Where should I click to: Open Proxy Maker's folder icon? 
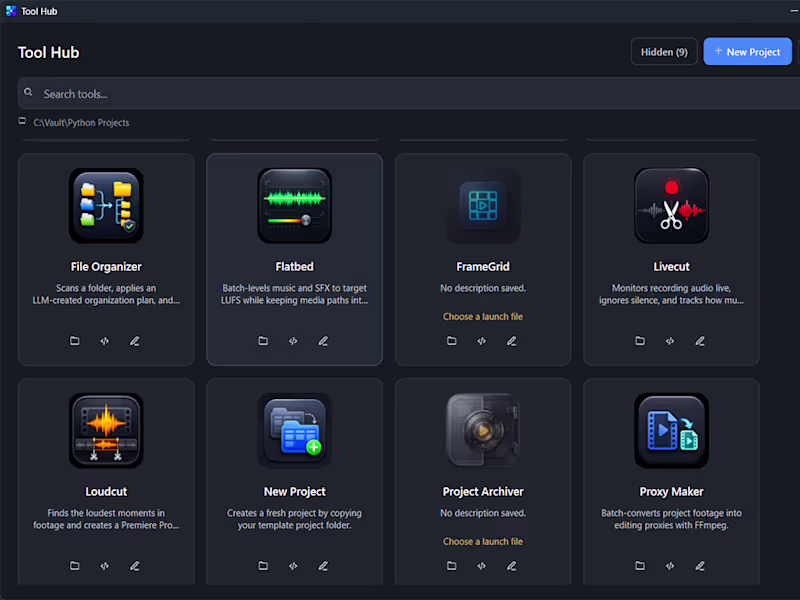tap(640, 566)
